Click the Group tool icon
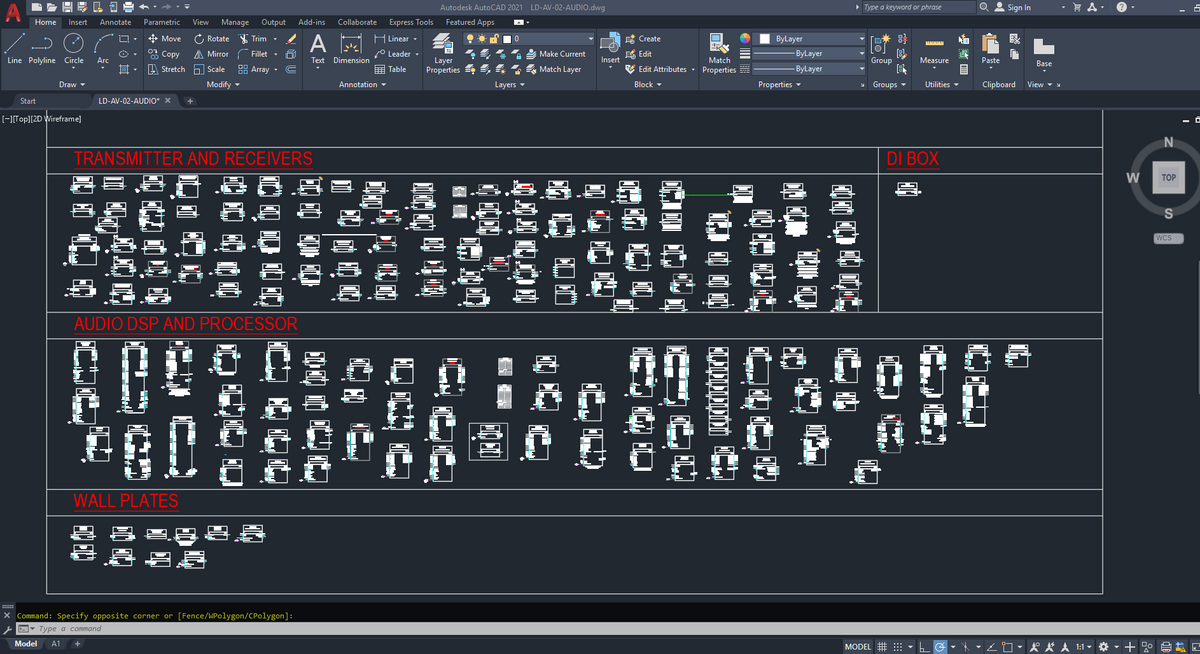Image resolution: width=1200 pixels, height=654 pixels. 881,50
